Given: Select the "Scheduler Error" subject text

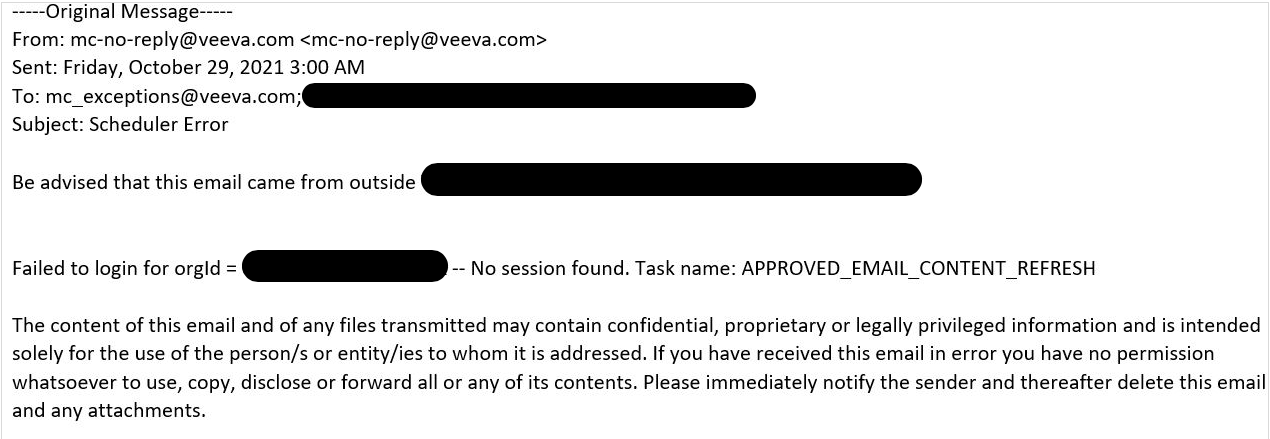Looking at the screenshot, I should pyautogui.click(x=158, y=125).
